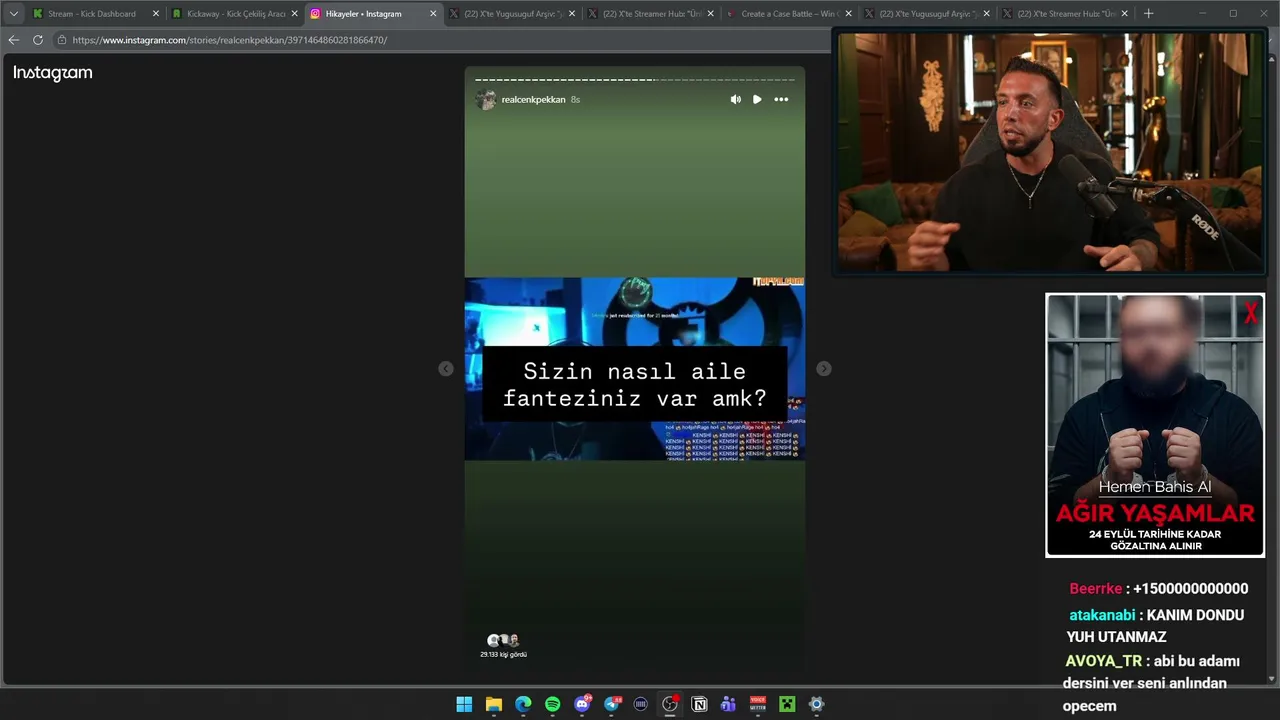The height and width of the screenshot is (720, 1280).
Task: Open the browser tab search dropdown
Action: click(x=13, y=14)
